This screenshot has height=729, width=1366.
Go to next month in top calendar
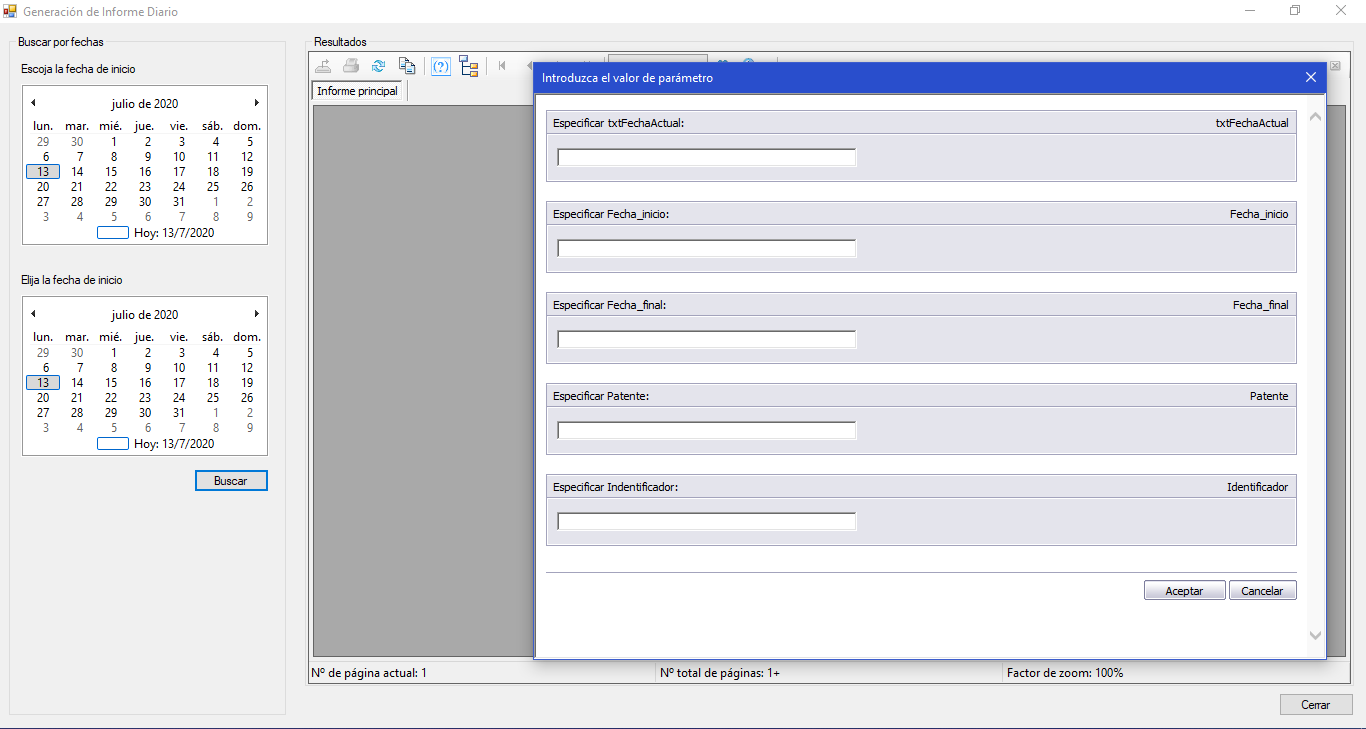coord(257,102)
